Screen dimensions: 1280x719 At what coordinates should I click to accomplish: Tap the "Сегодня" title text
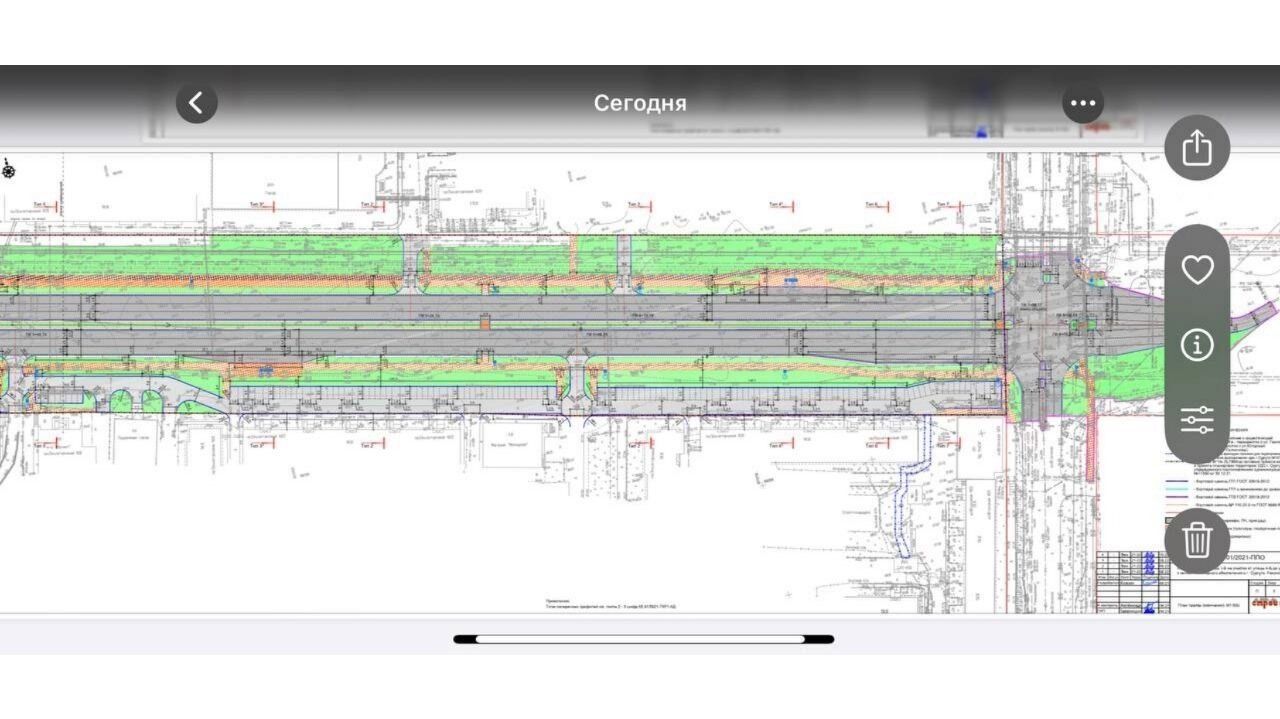(640, 103)
